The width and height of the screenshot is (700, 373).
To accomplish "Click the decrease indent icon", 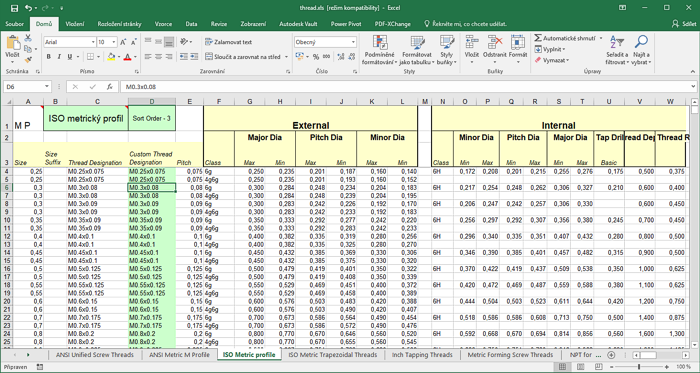I will [183, 57].
